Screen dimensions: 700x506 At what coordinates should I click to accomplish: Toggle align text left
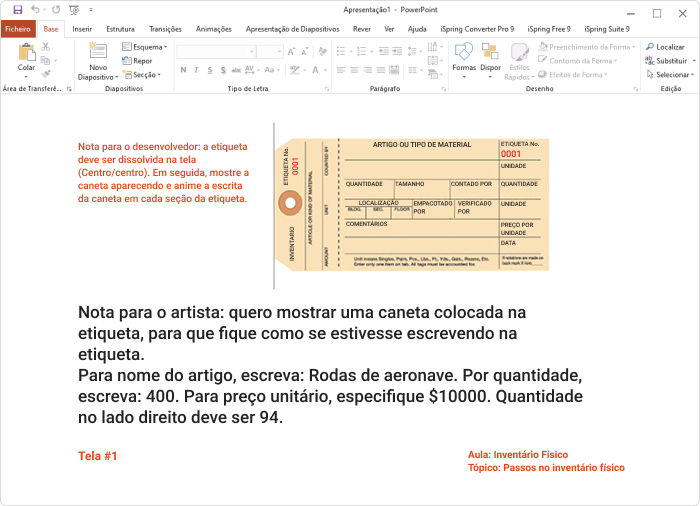tap(341, 70)
